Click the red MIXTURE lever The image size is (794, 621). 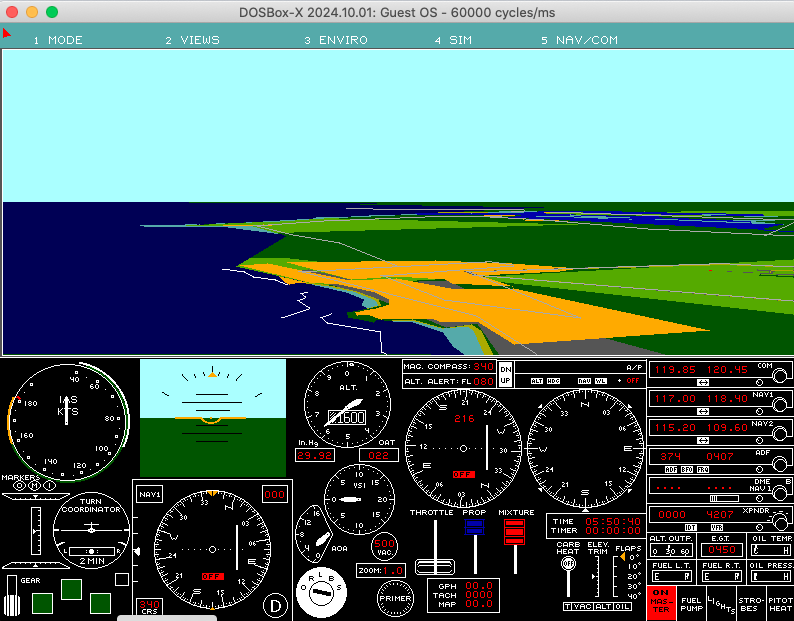[x=514, y=532]
